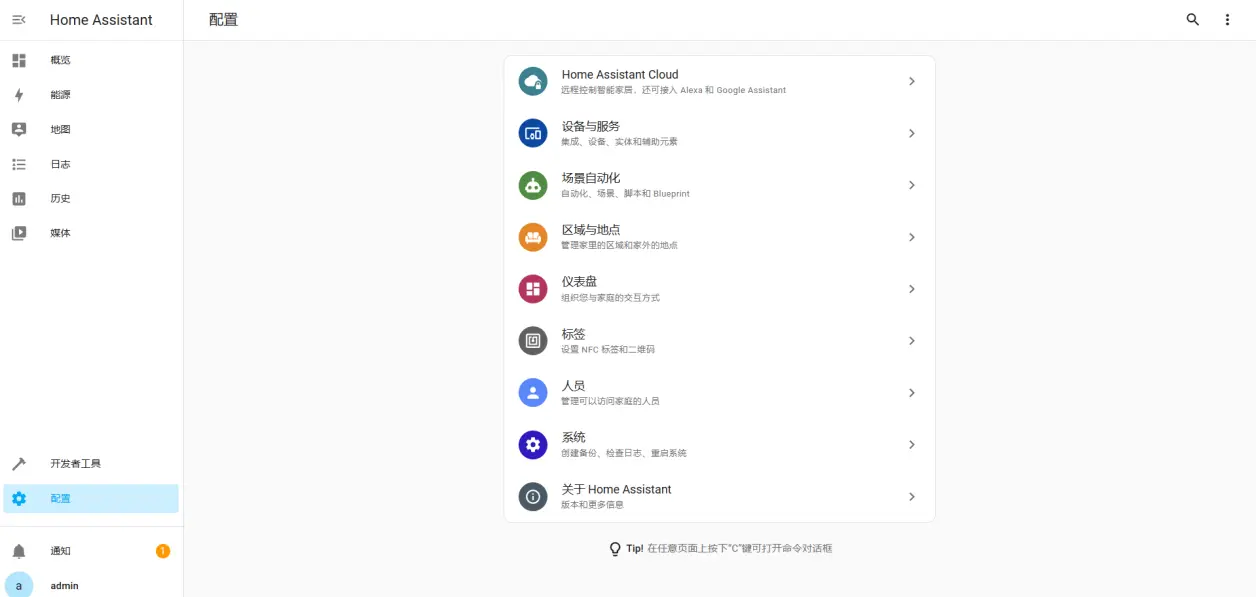Screen dimensions: 1256x597
Task: Click the 人员 person icon
Action: (533, 393)
